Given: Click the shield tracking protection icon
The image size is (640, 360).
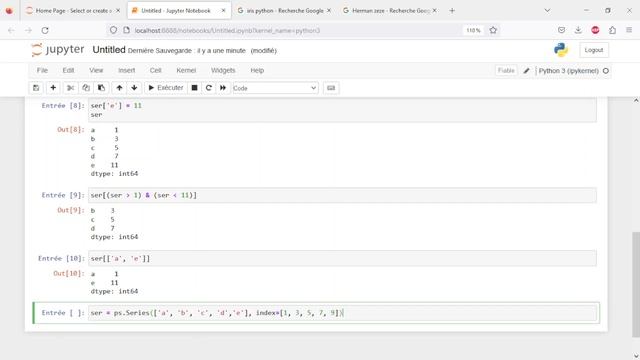Looking at the screenshot, I should [113, 30].
